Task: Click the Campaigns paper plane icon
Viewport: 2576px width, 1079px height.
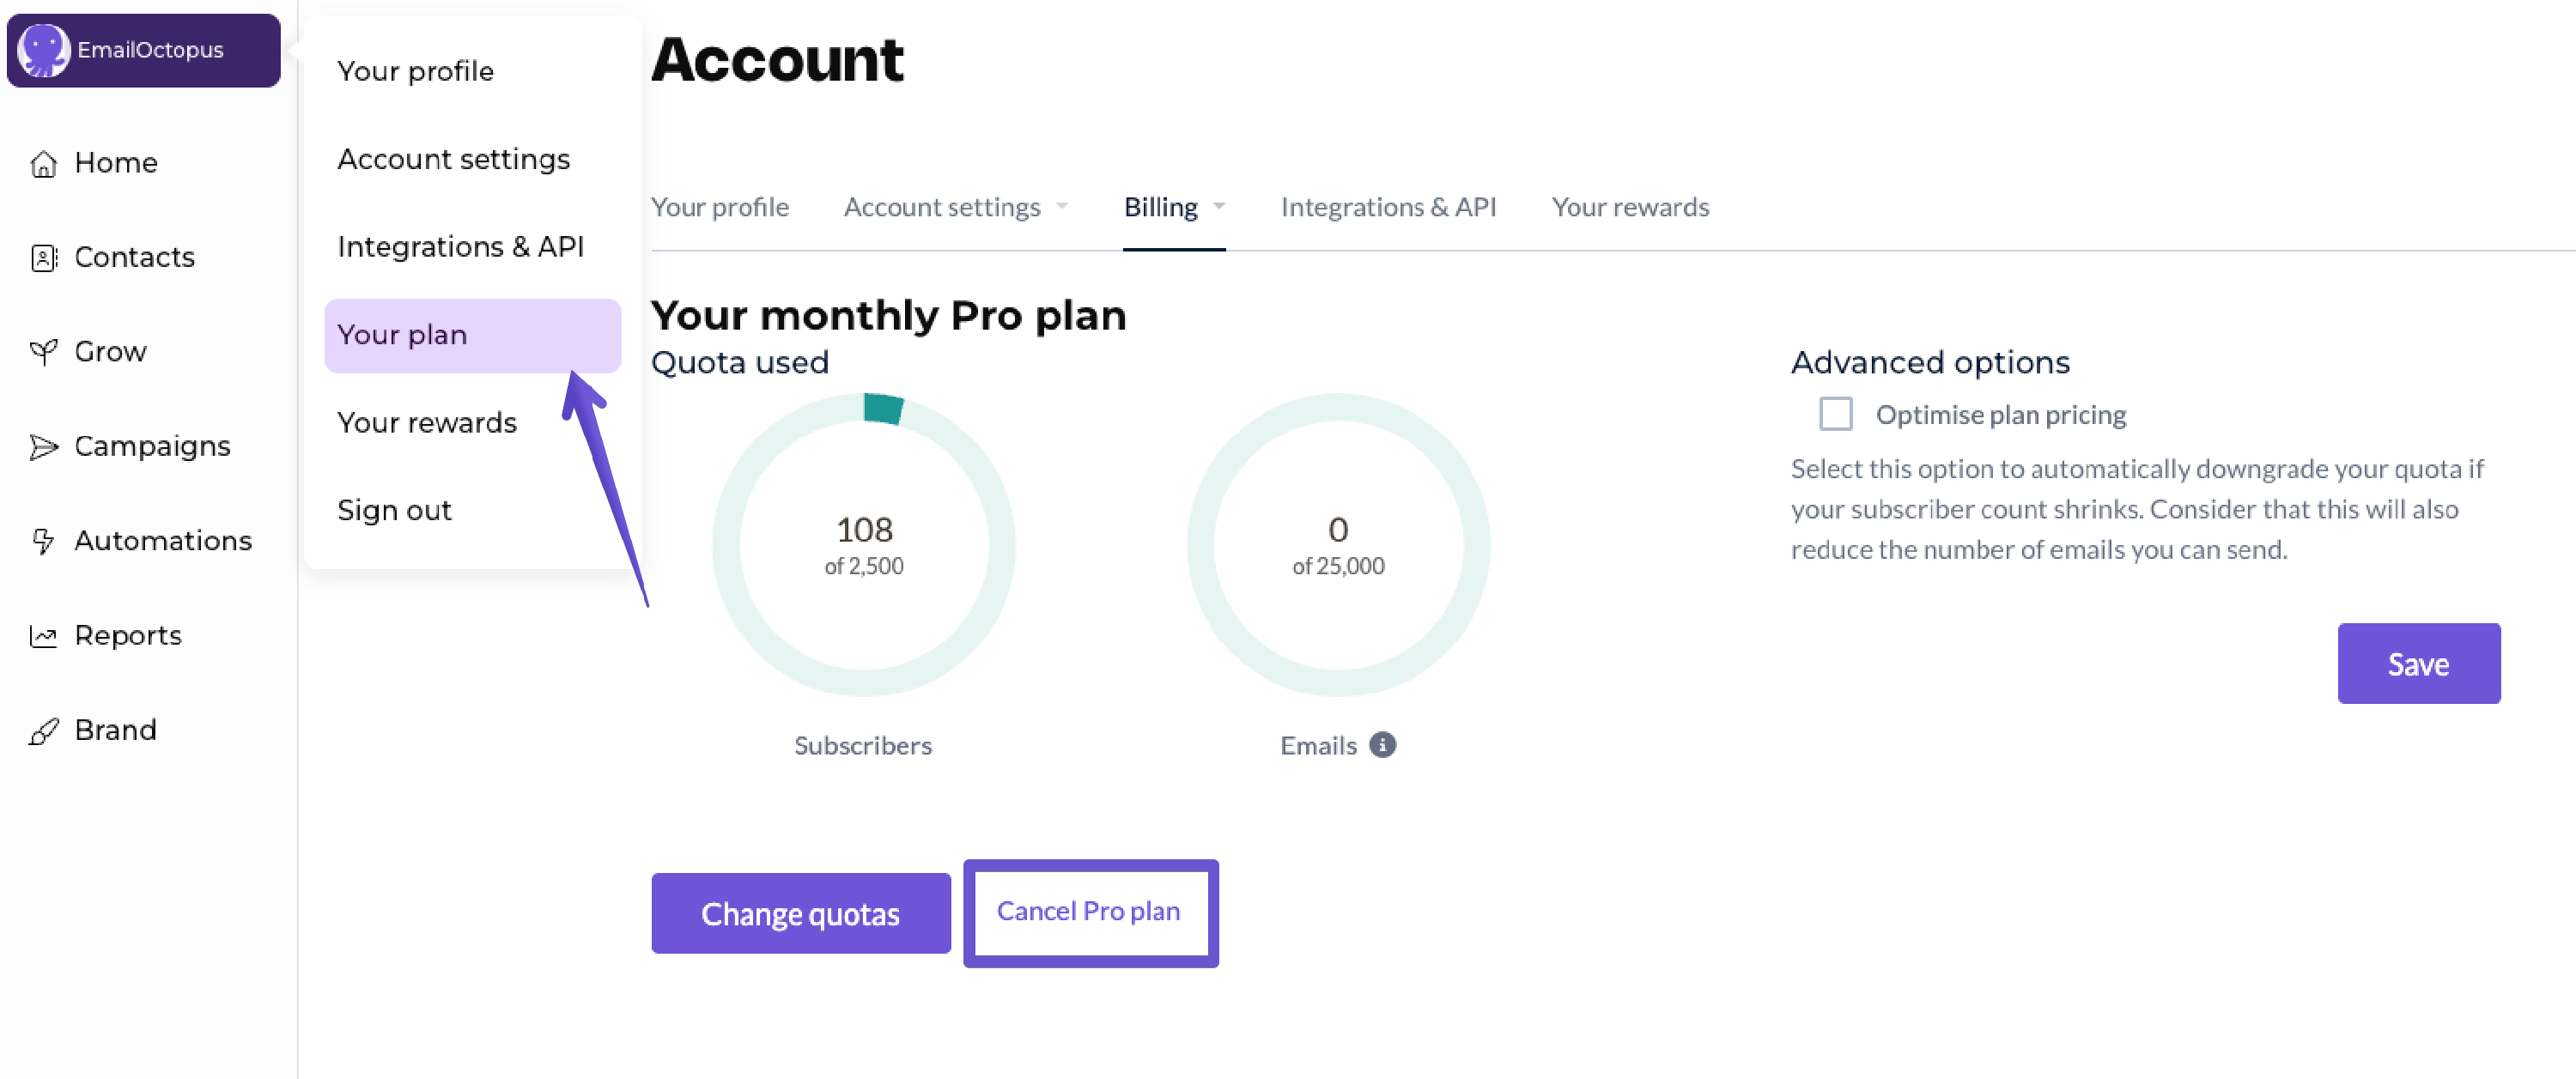Action: coord(43,446)
